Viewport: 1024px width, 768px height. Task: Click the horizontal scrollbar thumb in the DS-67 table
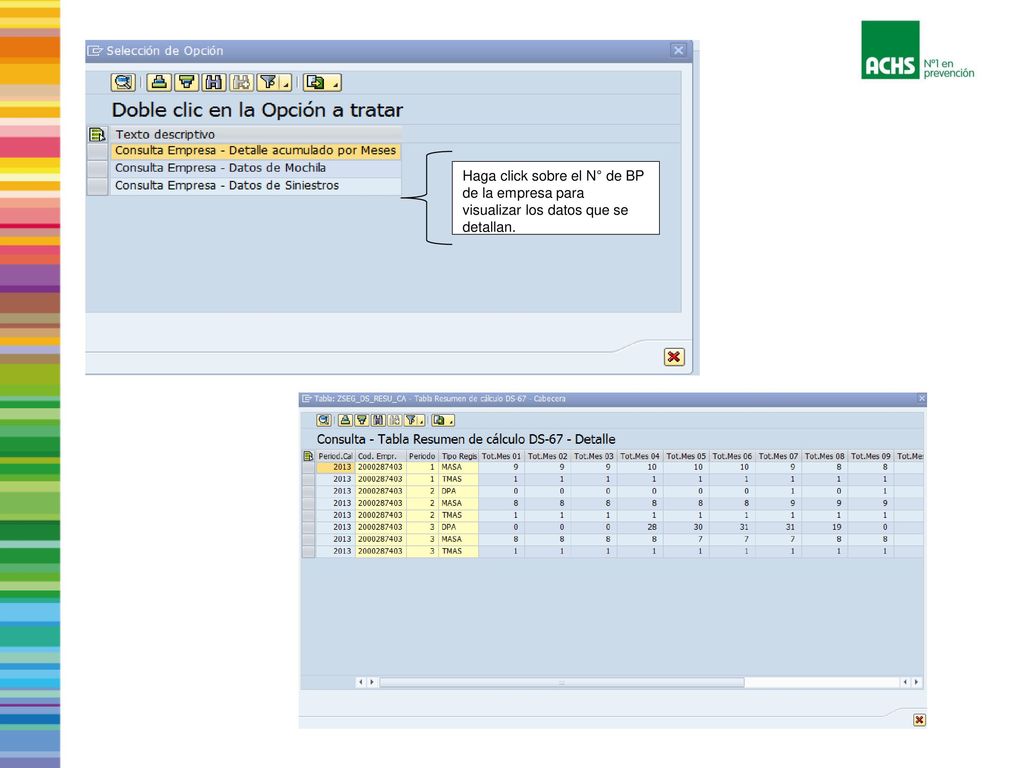pos(562,682)
